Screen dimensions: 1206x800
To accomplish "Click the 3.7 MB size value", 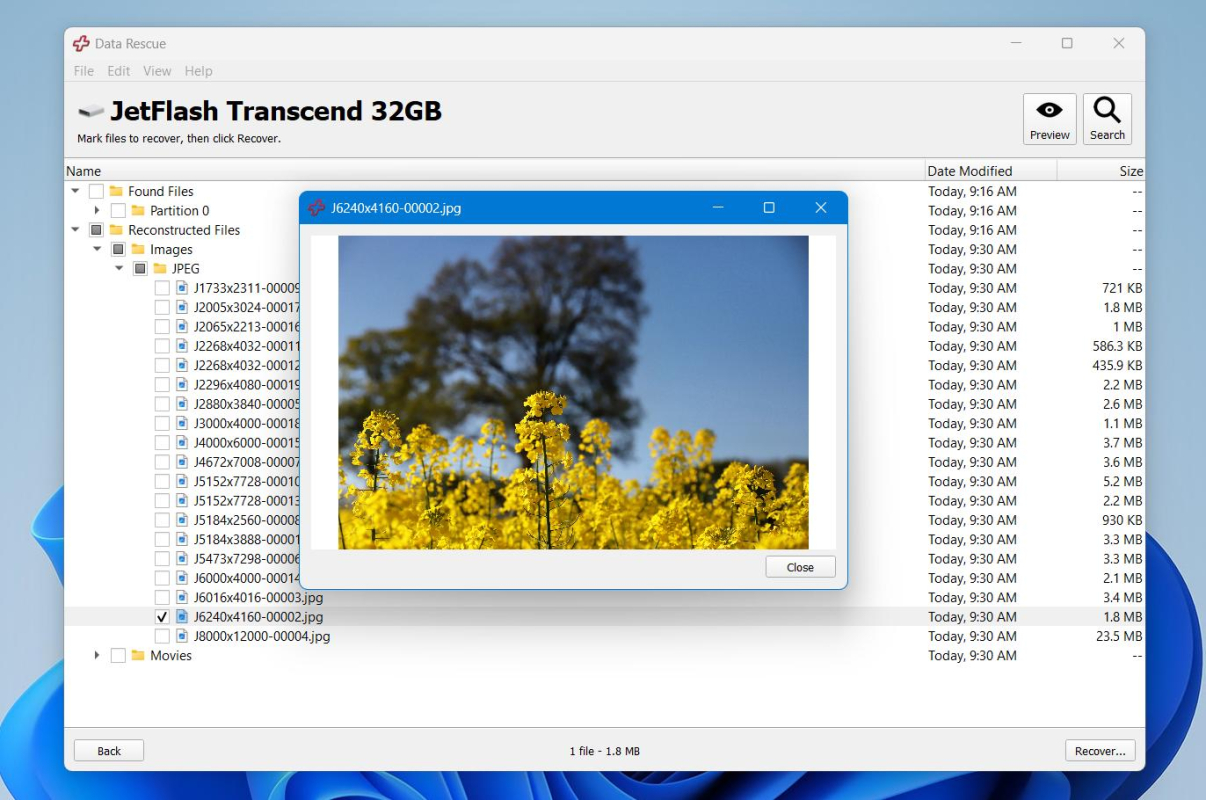I will pos(1123,443).
